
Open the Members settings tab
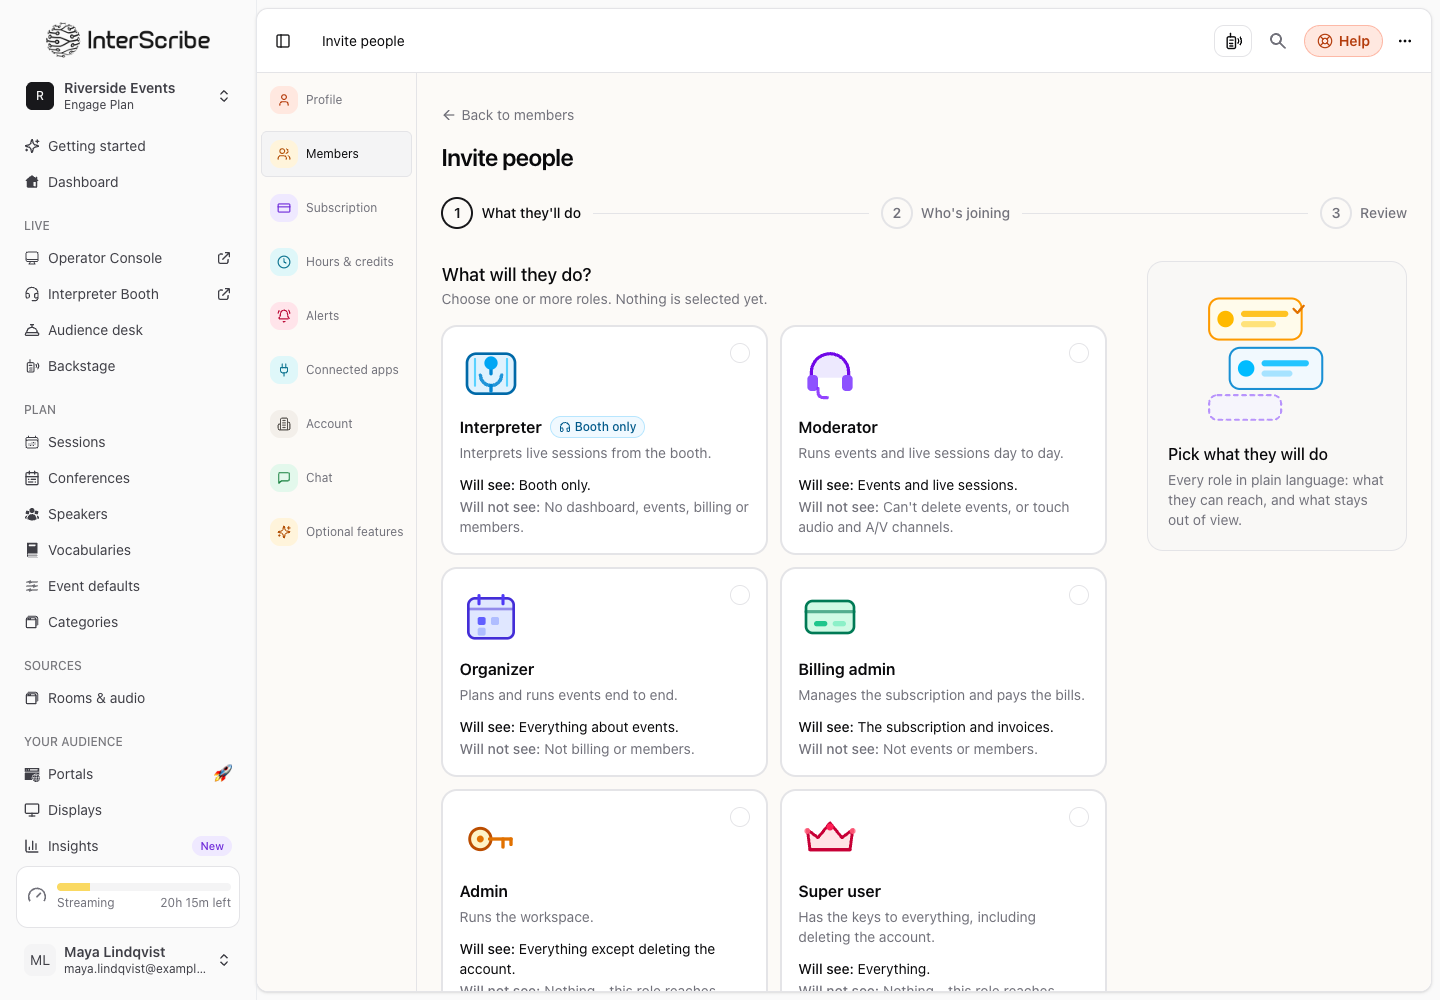pyautogui.click(x=336, y=154)
